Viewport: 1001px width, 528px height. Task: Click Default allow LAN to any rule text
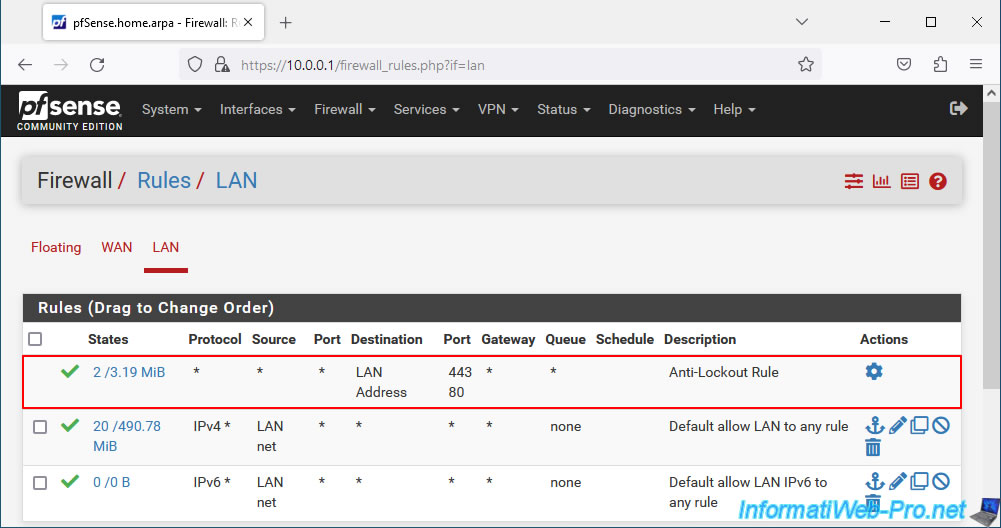tap(758, 426)
